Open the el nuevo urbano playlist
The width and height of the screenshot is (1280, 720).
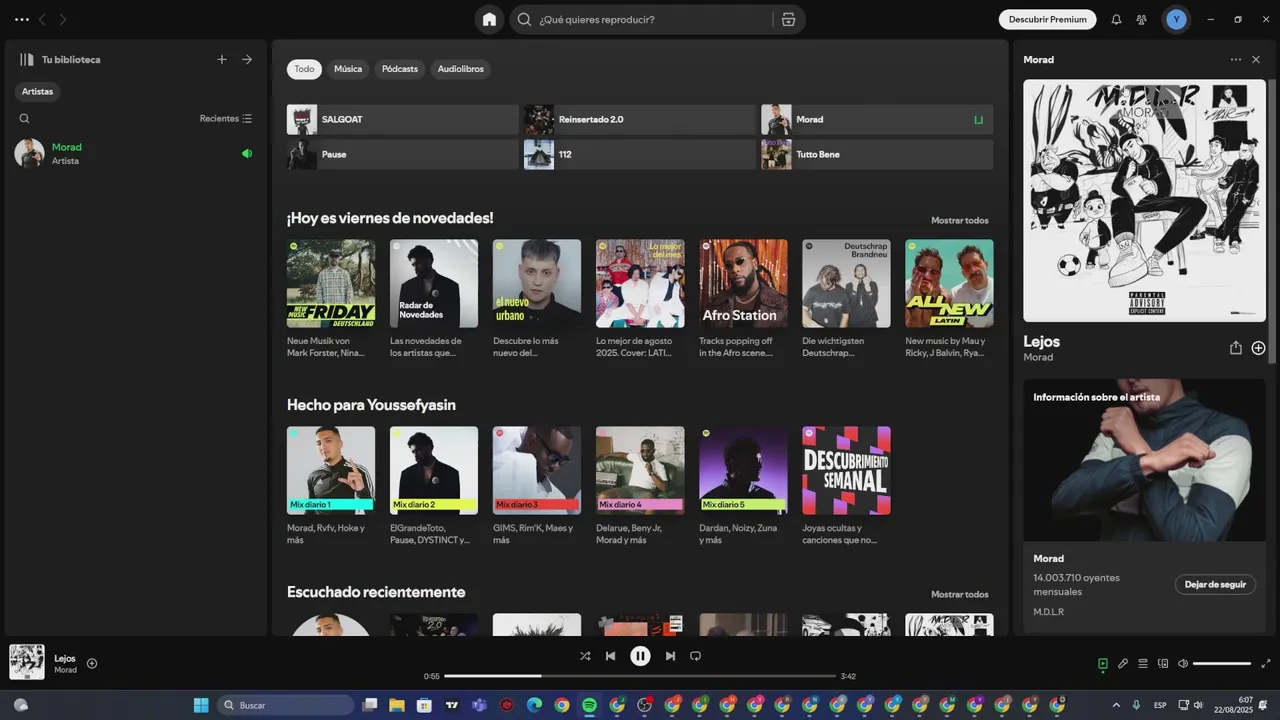point(537,283)
